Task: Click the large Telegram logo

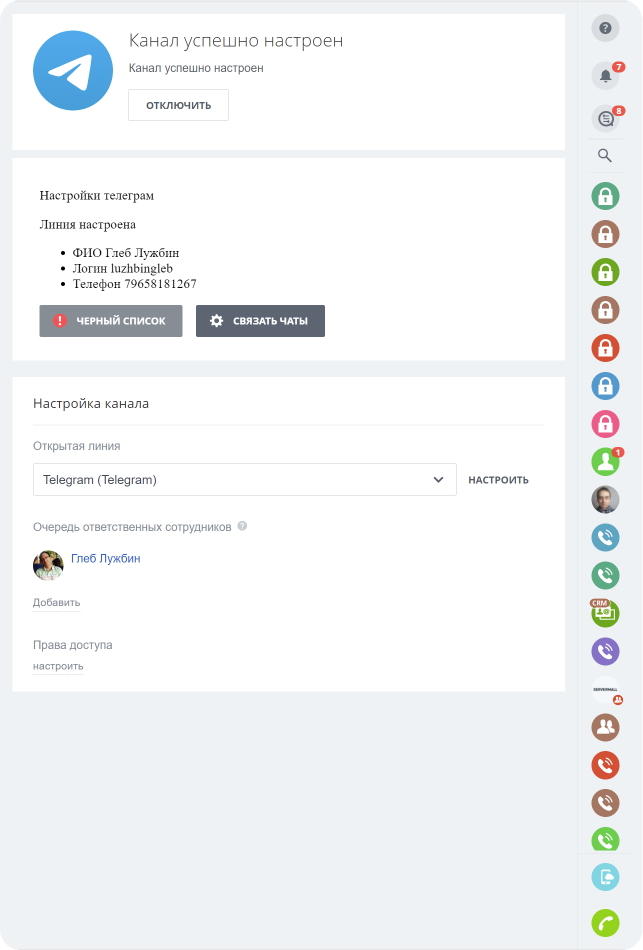Action: click(71, 70)
